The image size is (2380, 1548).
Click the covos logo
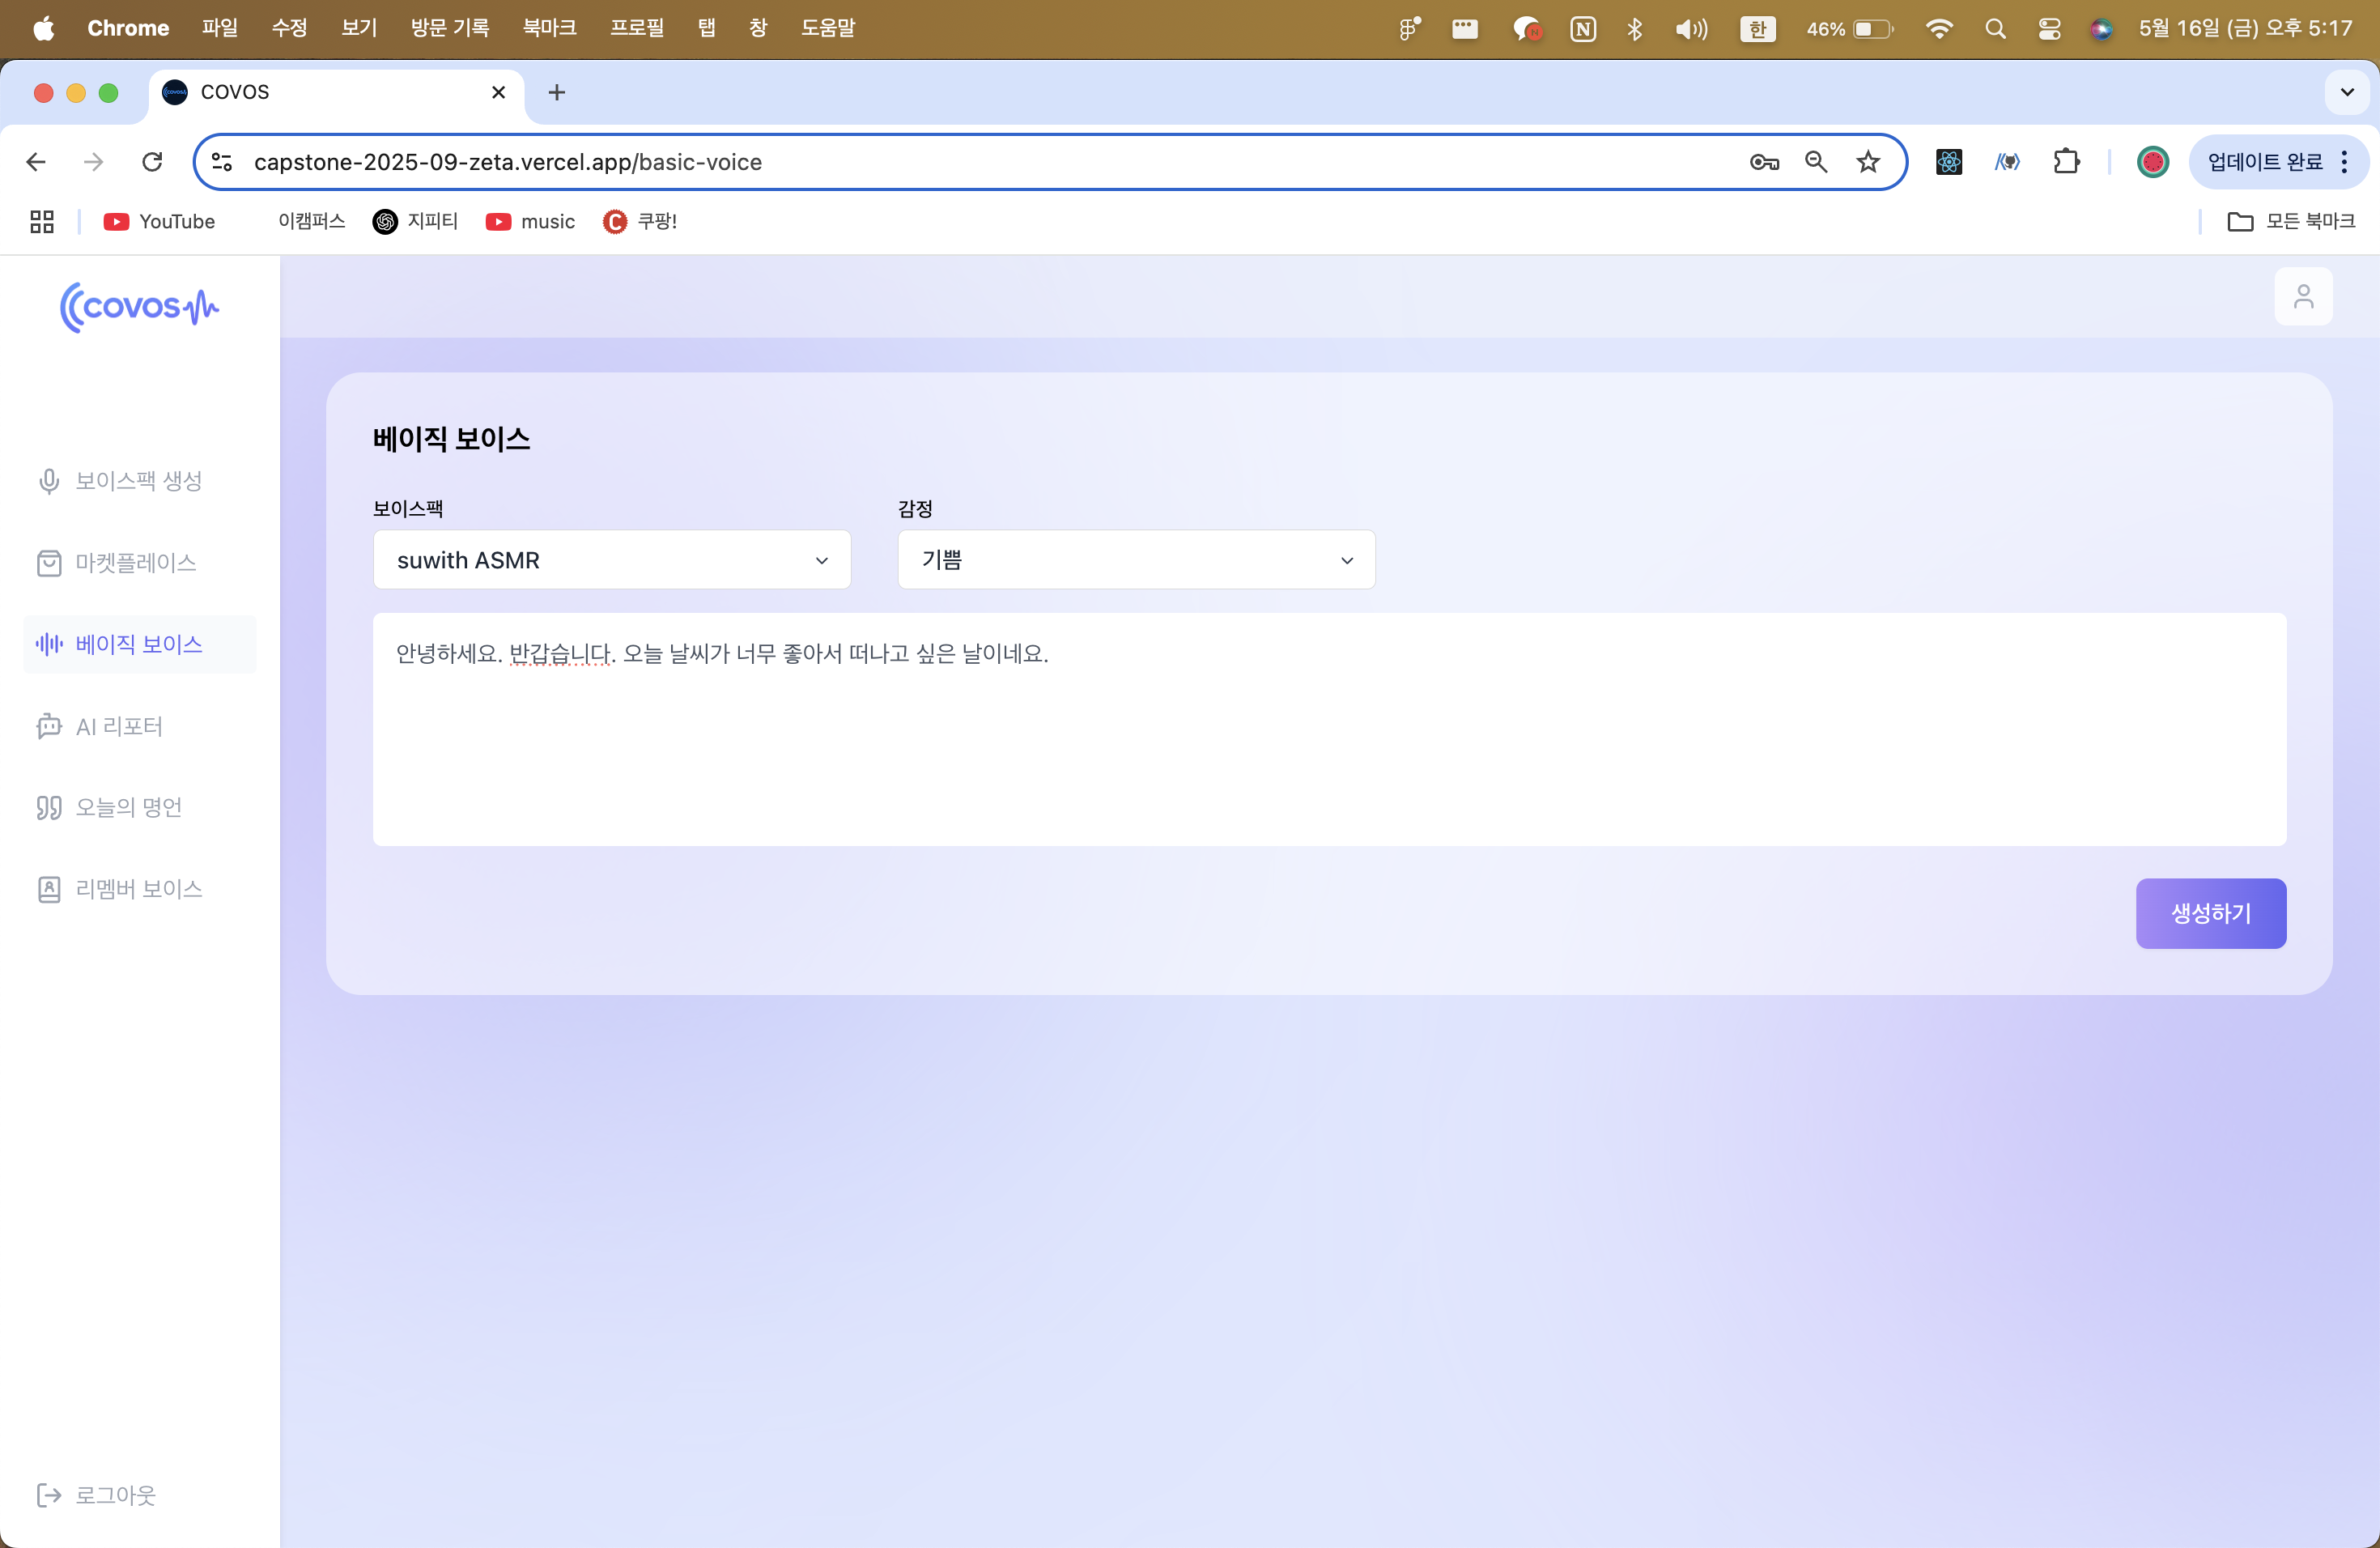pyautogui.click(x=139, y=306)
